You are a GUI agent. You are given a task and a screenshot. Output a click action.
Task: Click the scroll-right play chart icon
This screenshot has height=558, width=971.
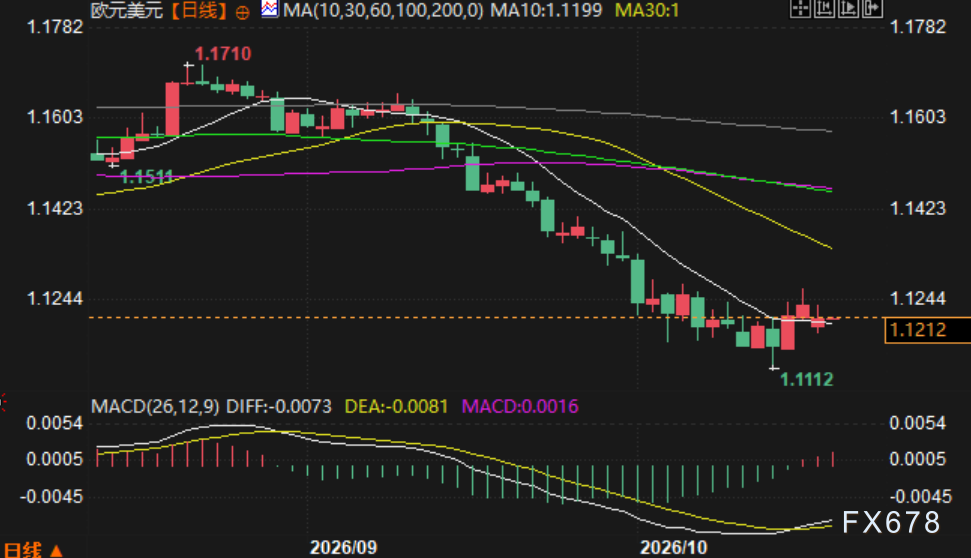[x=848, y=8]
